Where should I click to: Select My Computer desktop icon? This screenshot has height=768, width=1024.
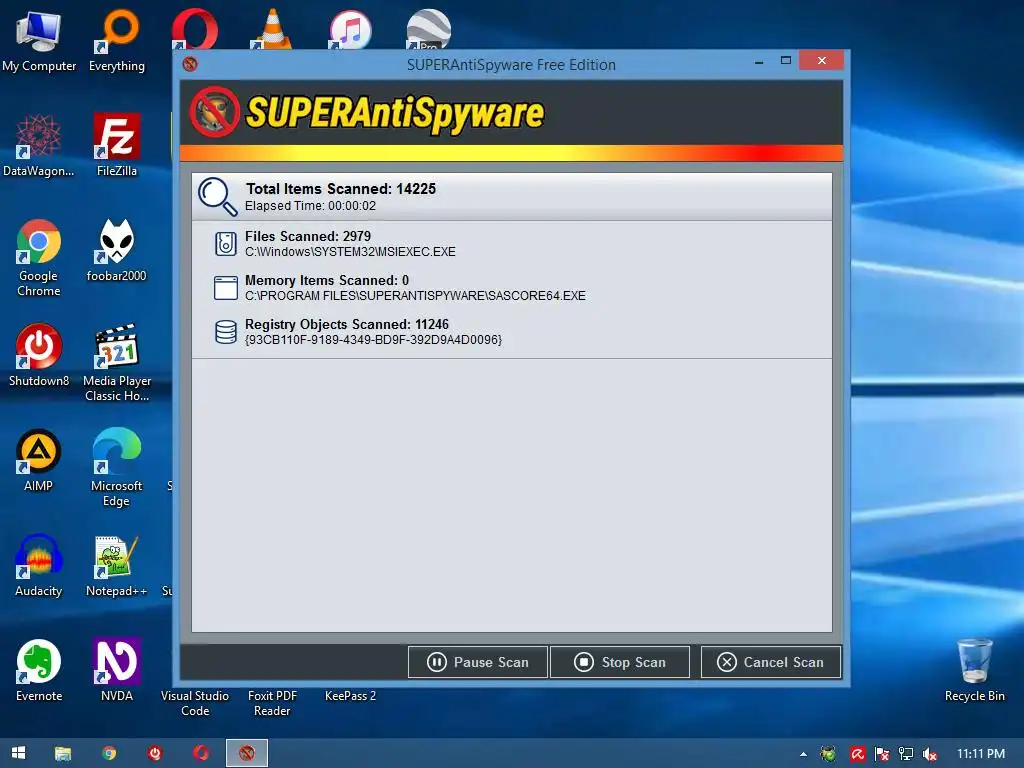(x=39, y=42)
